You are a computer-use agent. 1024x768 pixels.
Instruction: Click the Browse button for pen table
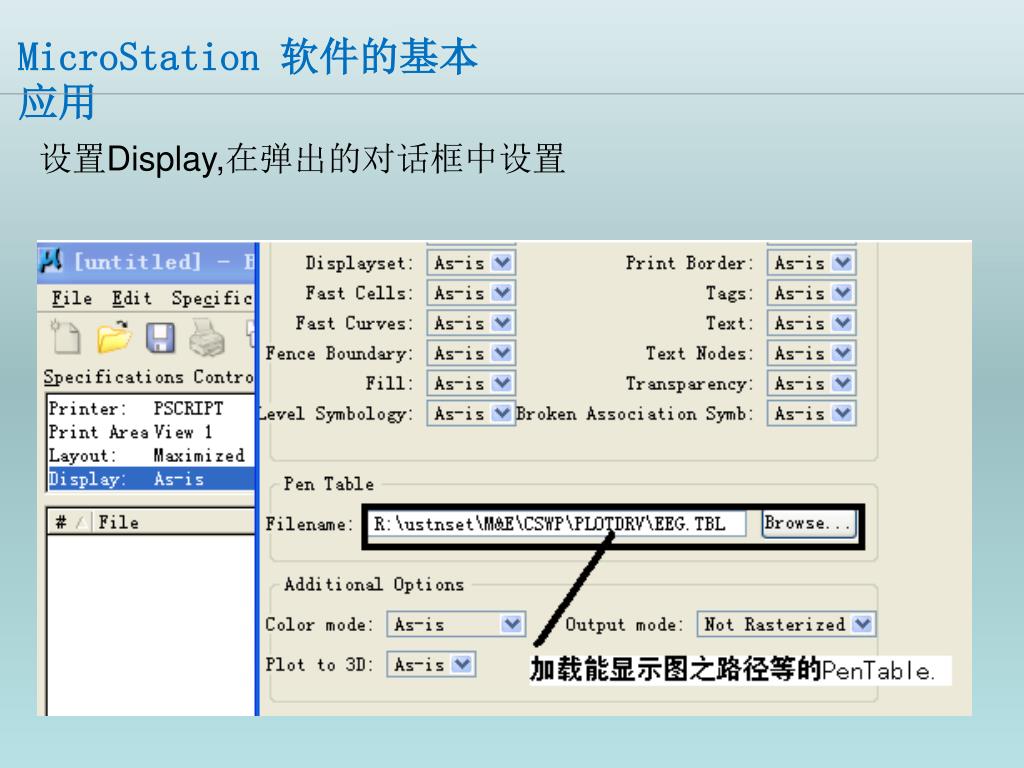[x=808, y=524]
